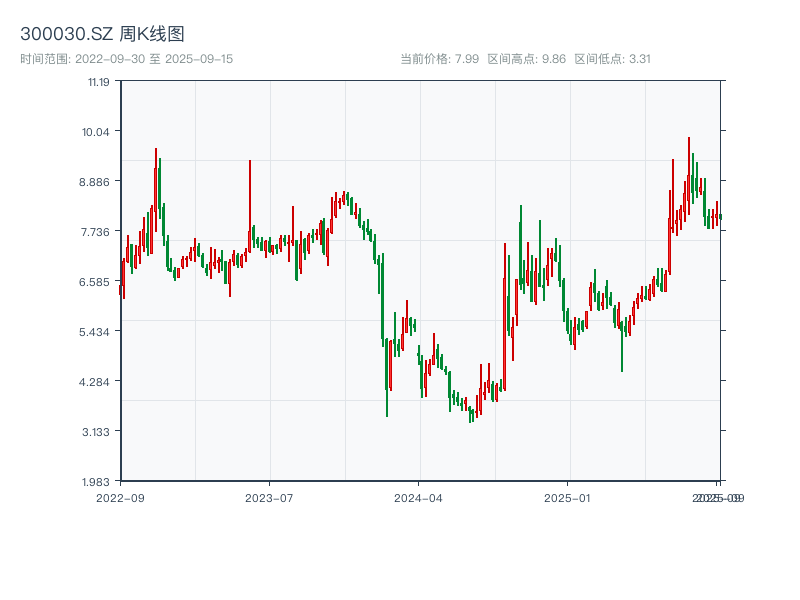The height and width of the screenshot is (600, 800).
Task: Click the y-axis value 1.983
Action: (x=95, y=482)
